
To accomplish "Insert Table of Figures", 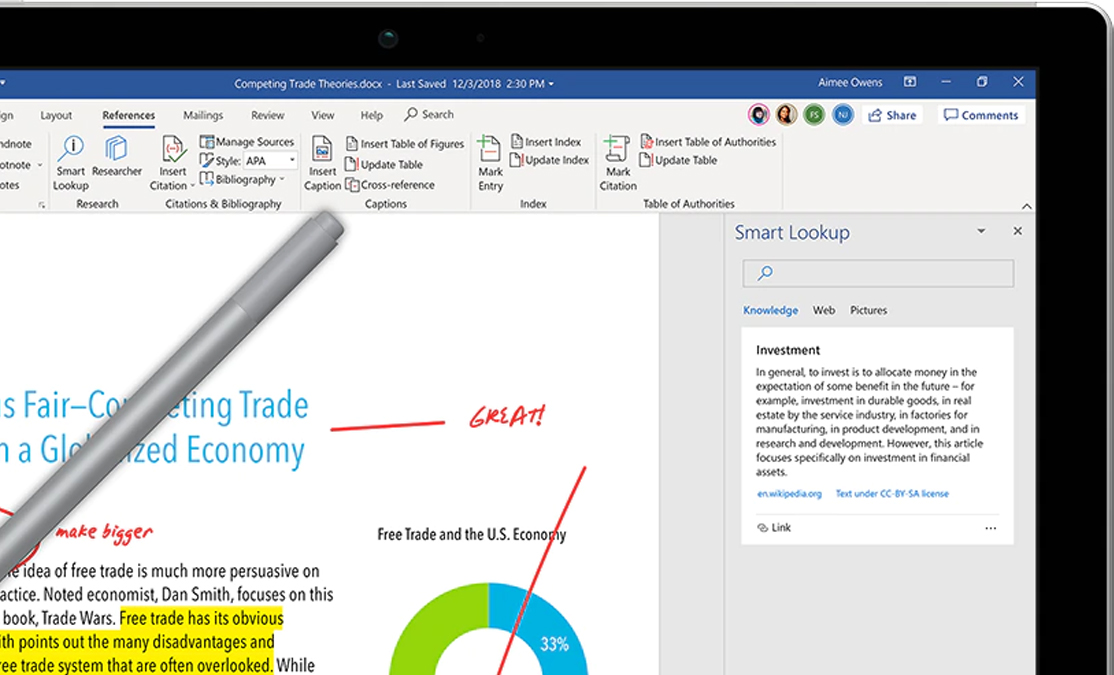I will pos(404,144).
